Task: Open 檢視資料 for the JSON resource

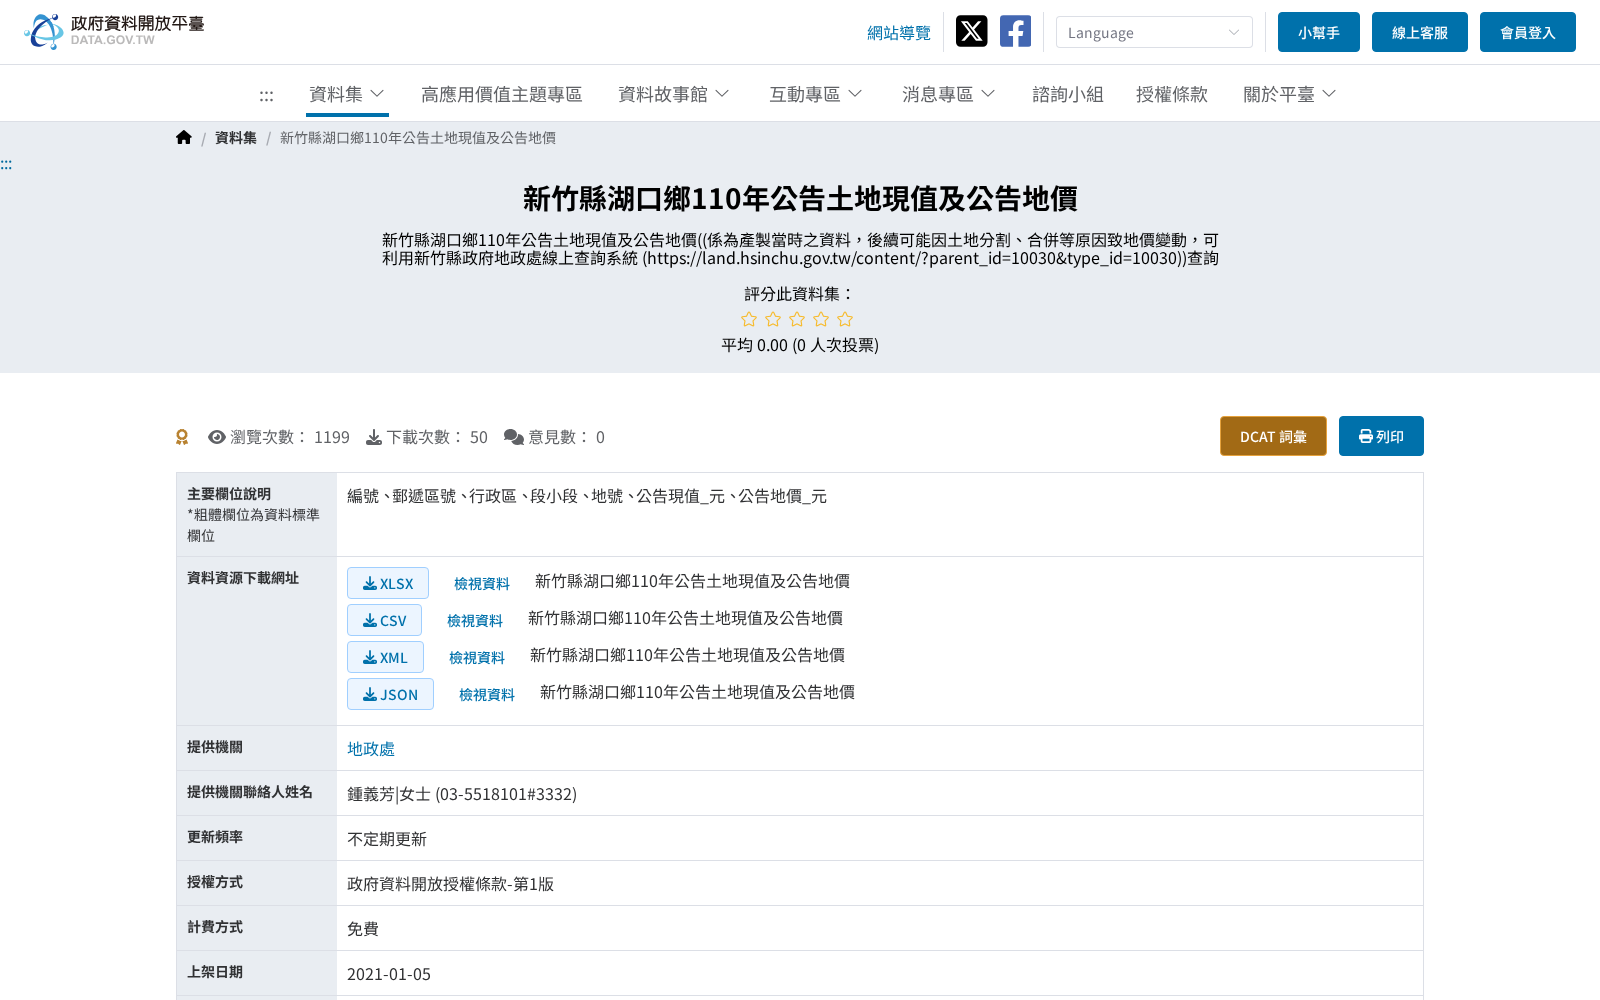Action: [487, 695]
